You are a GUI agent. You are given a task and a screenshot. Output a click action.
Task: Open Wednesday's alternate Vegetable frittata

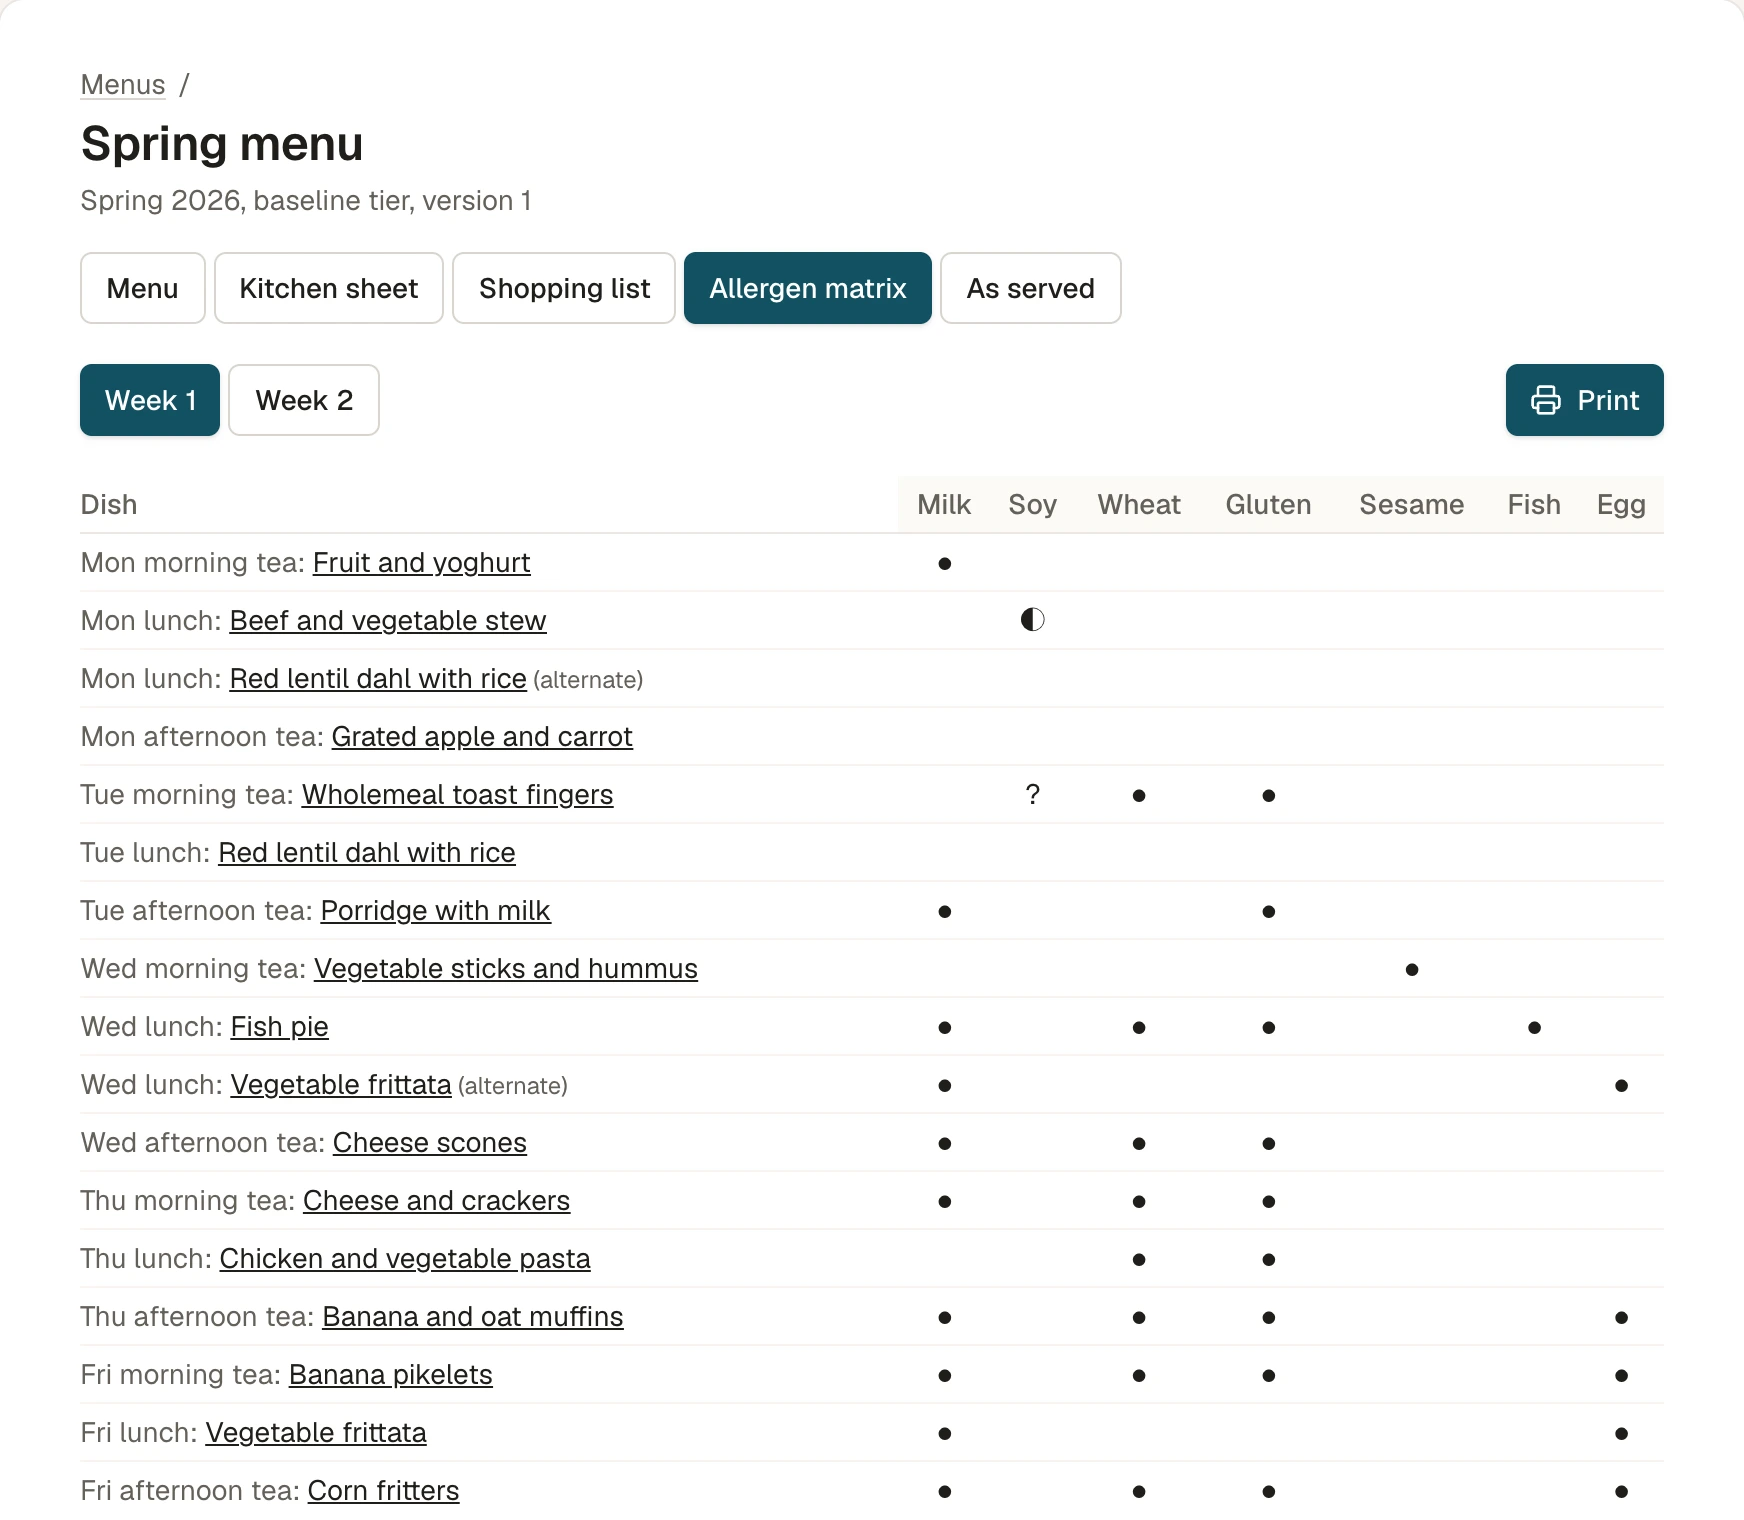[341, 1084]
